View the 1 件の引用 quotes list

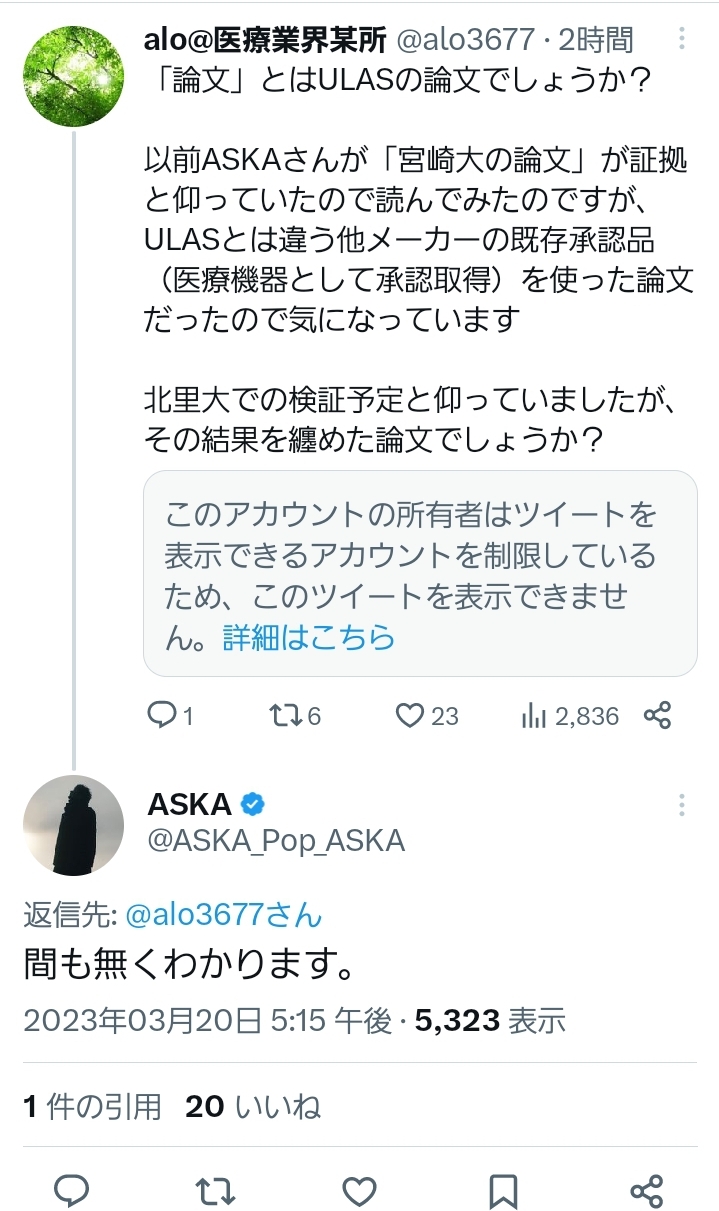coord(92,1105)
